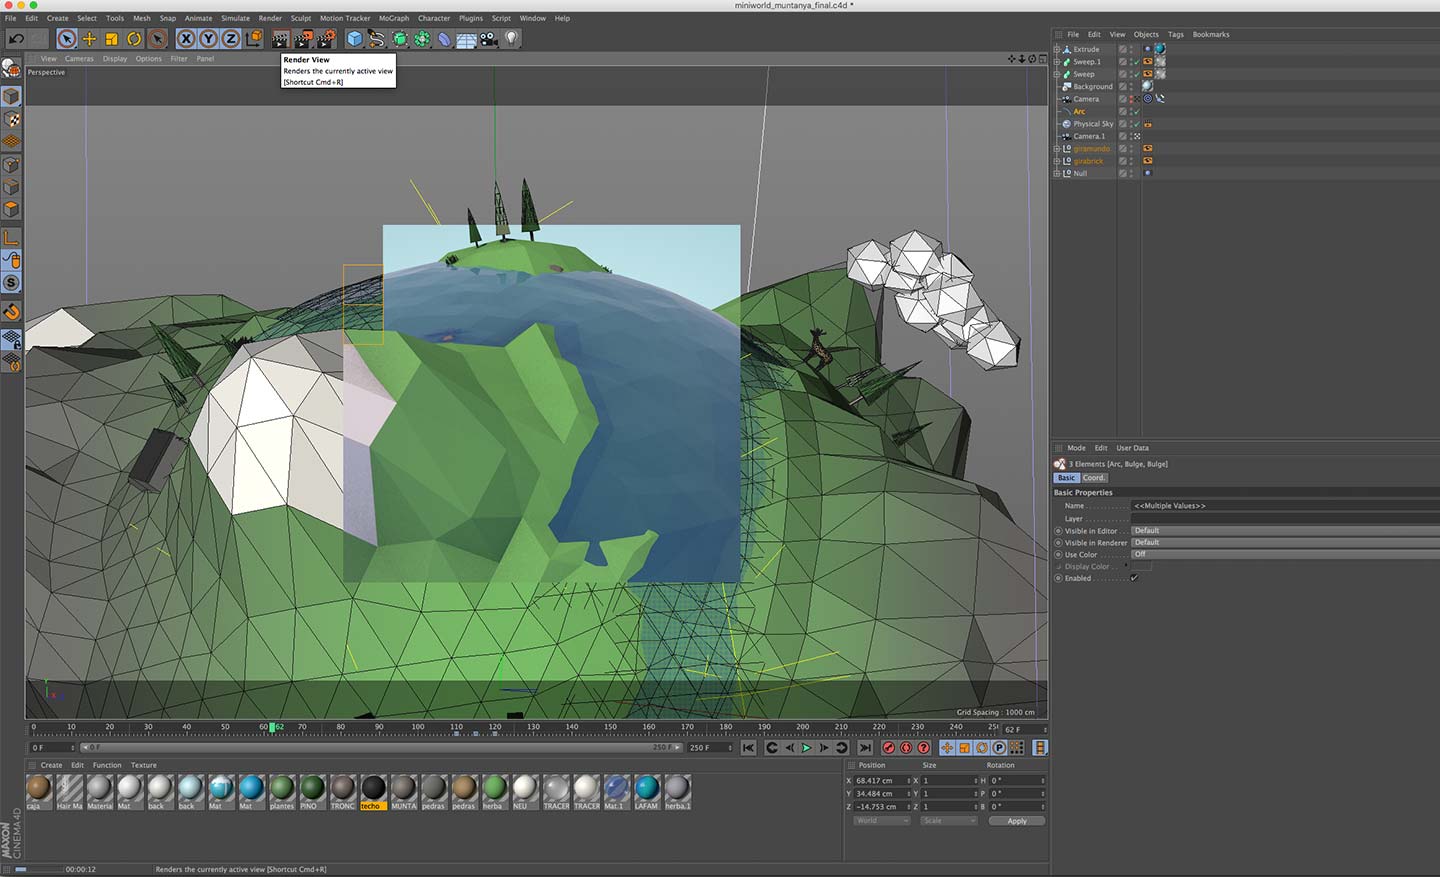This screenshot has width=1440, height=877.
Task: Toggle Sweep.1 generator green checkmark
Action: pyautogui.click(x=1136, y=62)
